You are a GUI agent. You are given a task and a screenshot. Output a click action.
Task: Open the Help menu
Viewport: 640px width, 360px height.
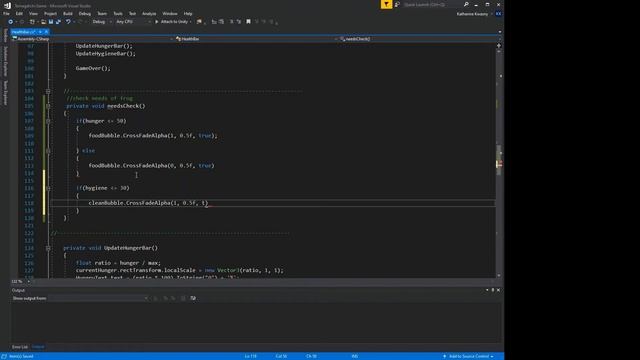click(188, 14)
